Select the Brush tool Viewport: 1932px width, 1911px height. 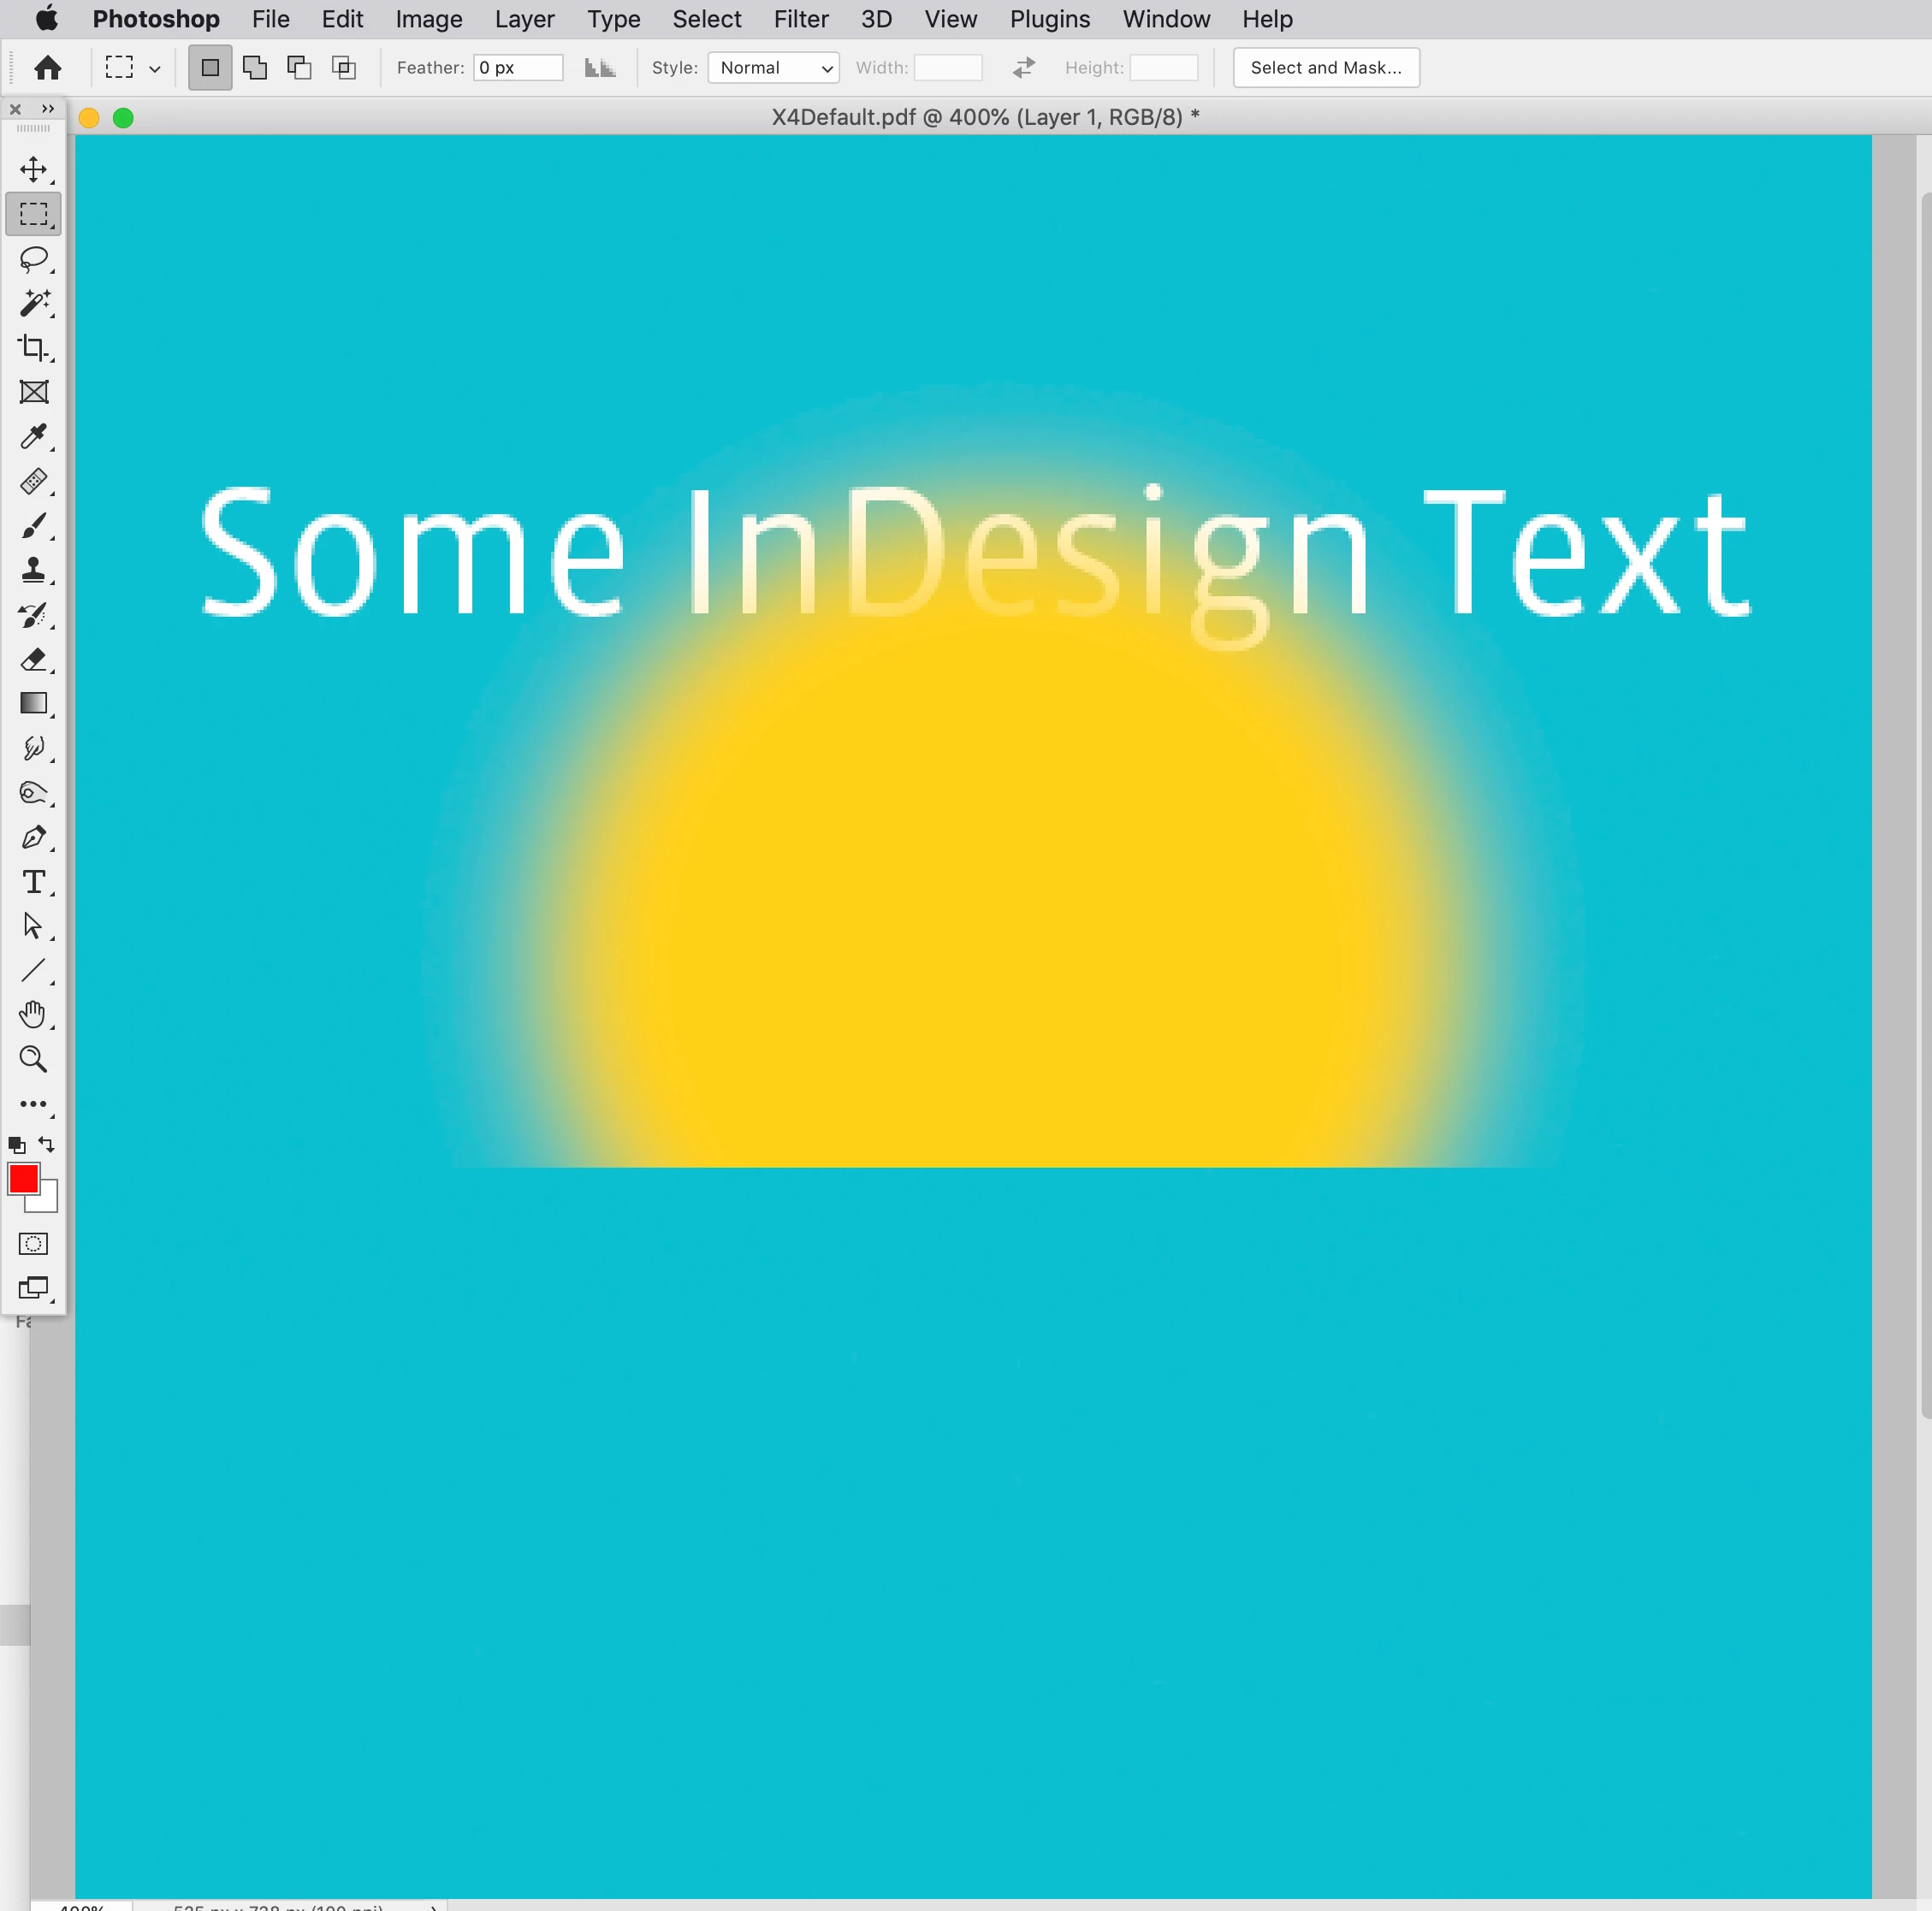coord(33,526)
